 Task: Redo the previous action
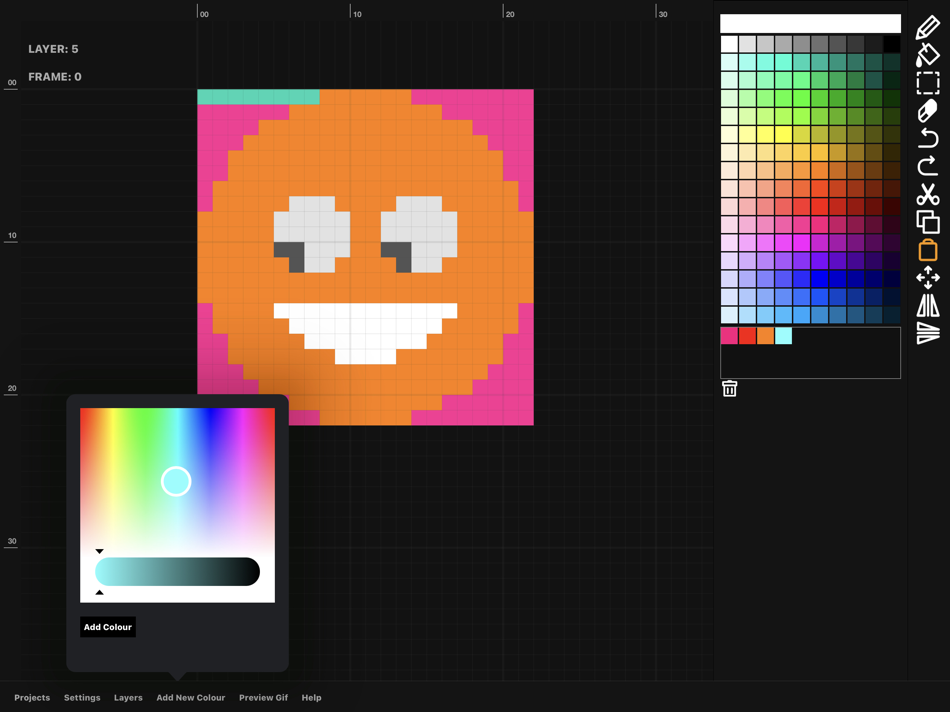[927, 166]
